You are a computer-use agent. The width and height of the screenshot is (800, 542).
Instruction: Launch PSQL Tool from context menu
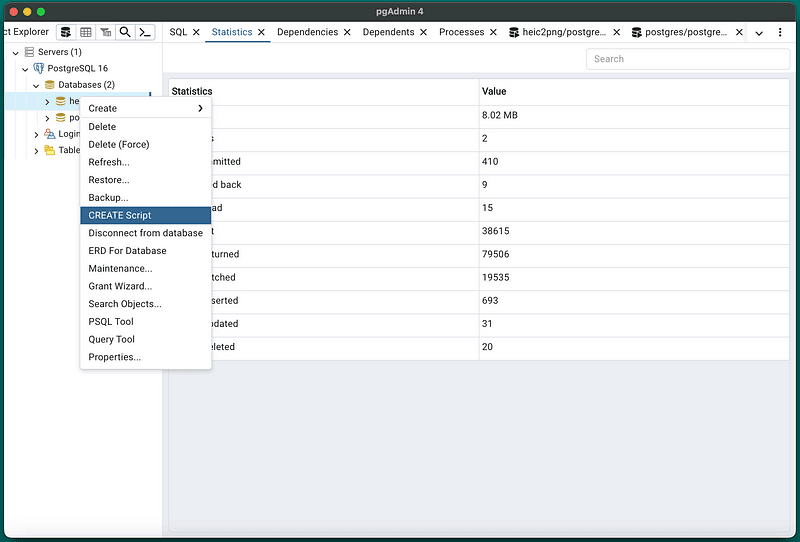tap(145, 322)
